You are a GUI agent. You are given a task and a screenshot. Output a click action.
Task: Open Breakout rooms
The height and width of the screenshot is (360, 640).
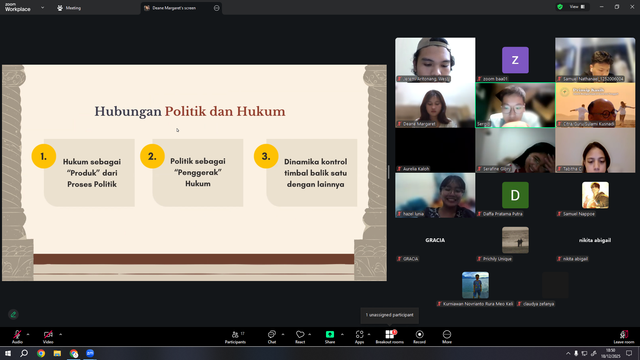(x=389, y=336)
